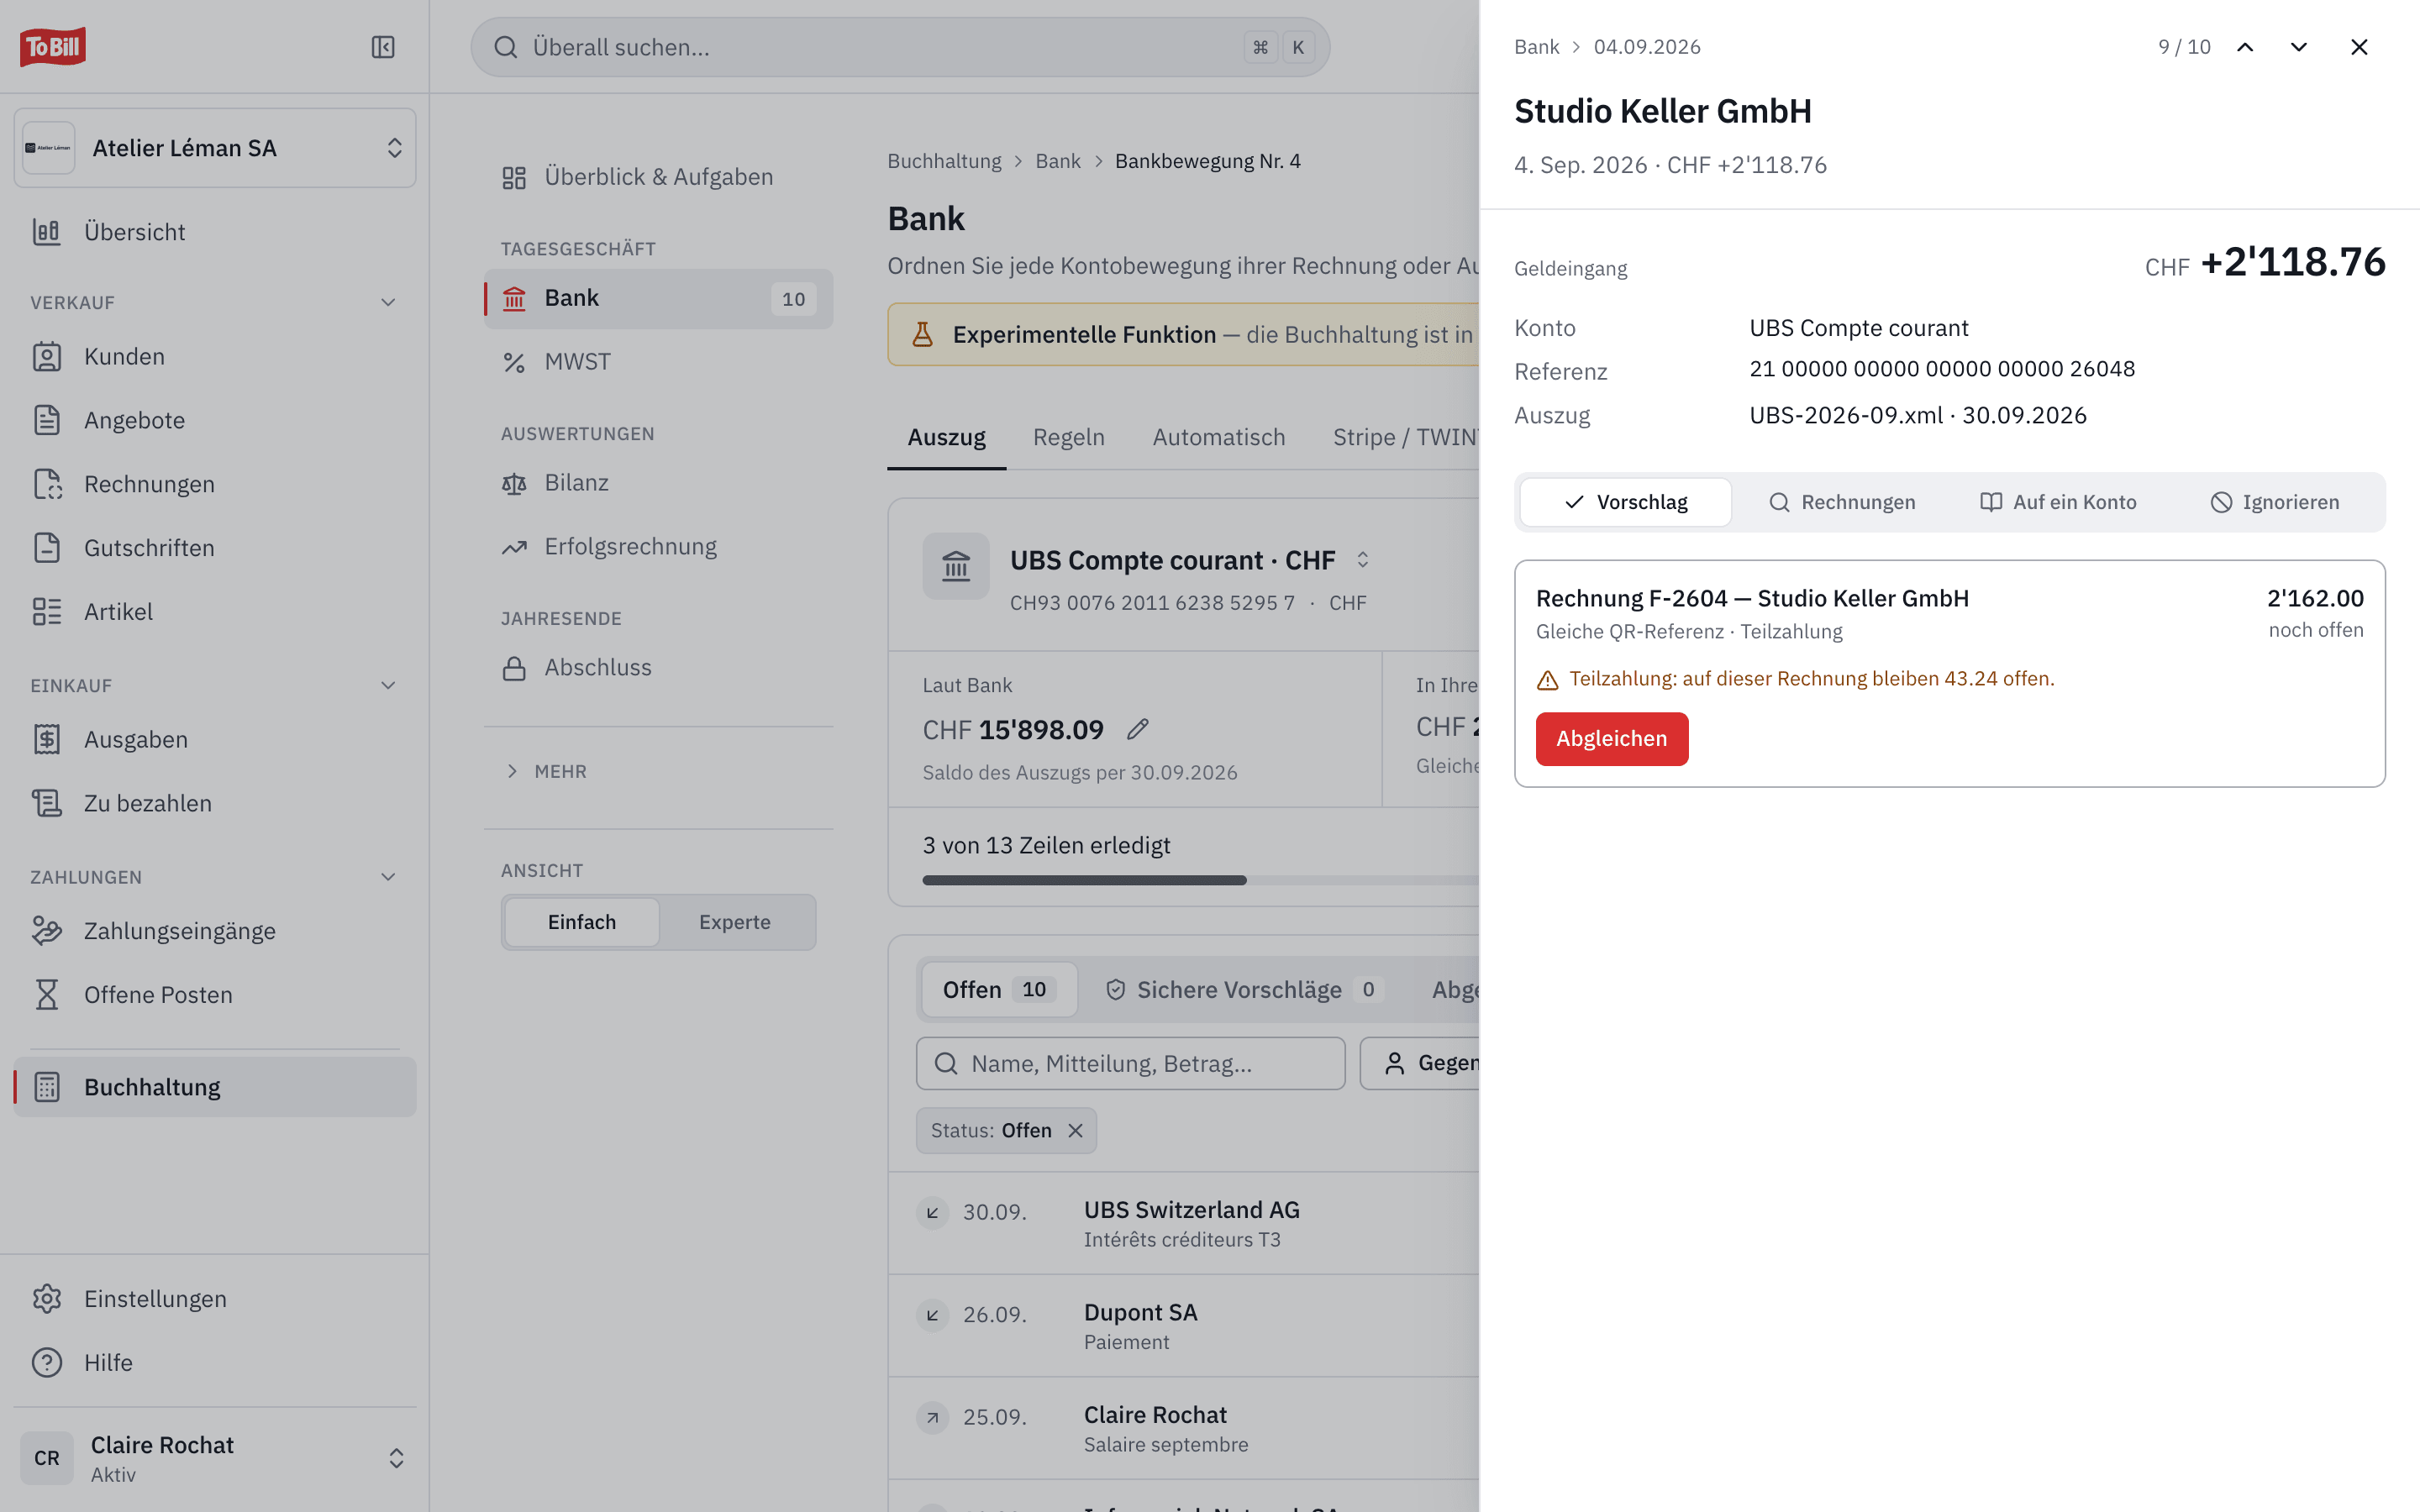The width and height of the screenshot is (2420, 1512).
Task: Select the Ignorieren option
Action: tap(2274, 502)
